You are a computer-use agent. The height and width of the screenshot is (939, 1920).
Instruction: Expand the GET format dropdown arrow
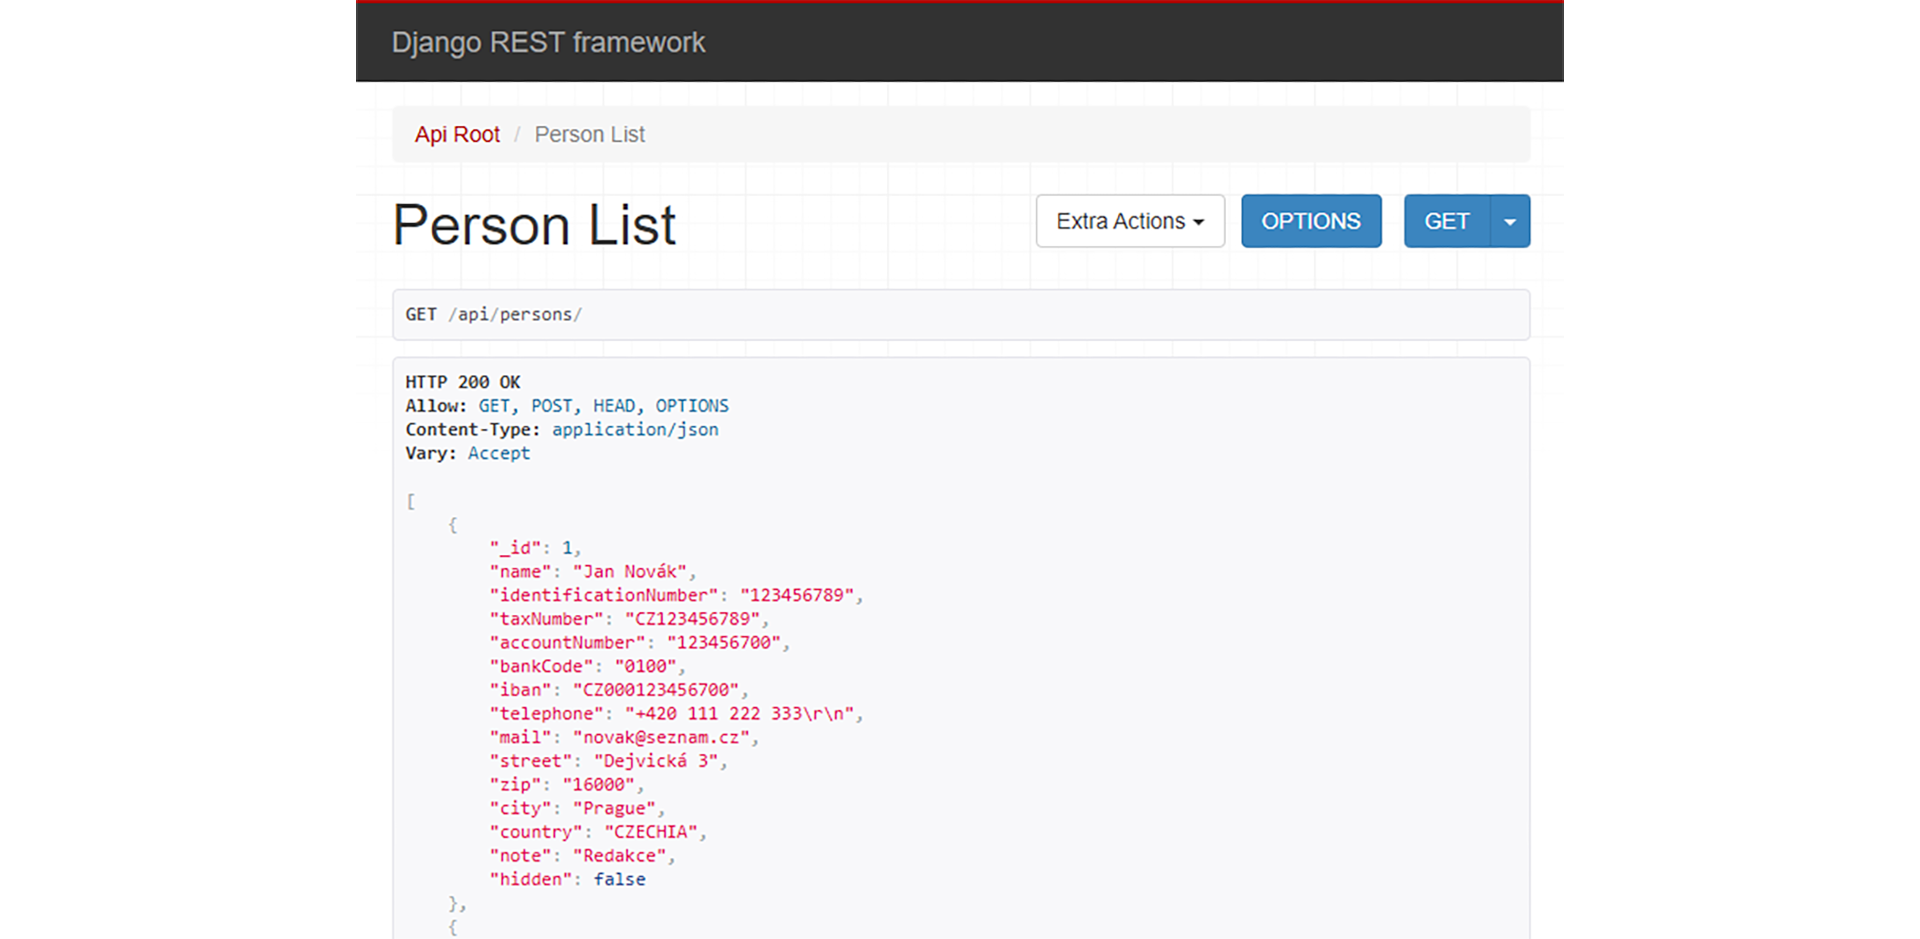(x=1510, y=221)
